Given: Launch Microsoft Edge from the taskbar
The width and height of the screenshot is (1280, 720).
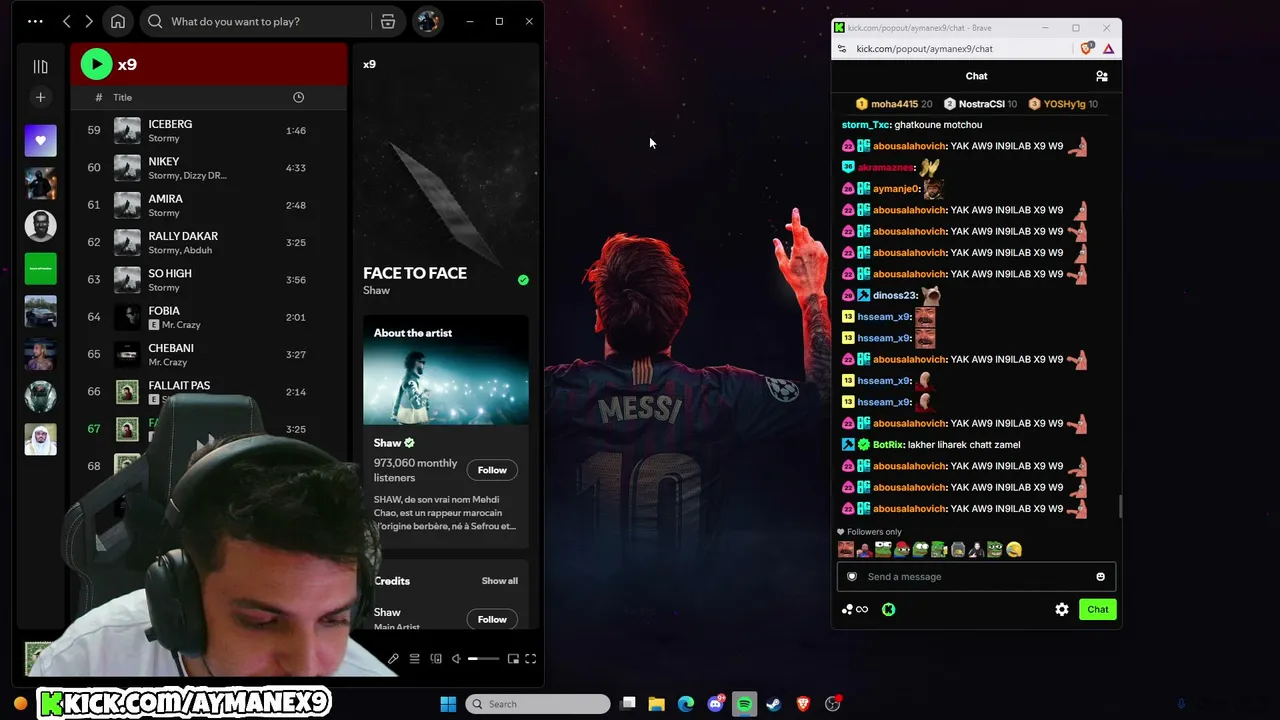Looking at the screenshot, I should click(x=686, y=704).
